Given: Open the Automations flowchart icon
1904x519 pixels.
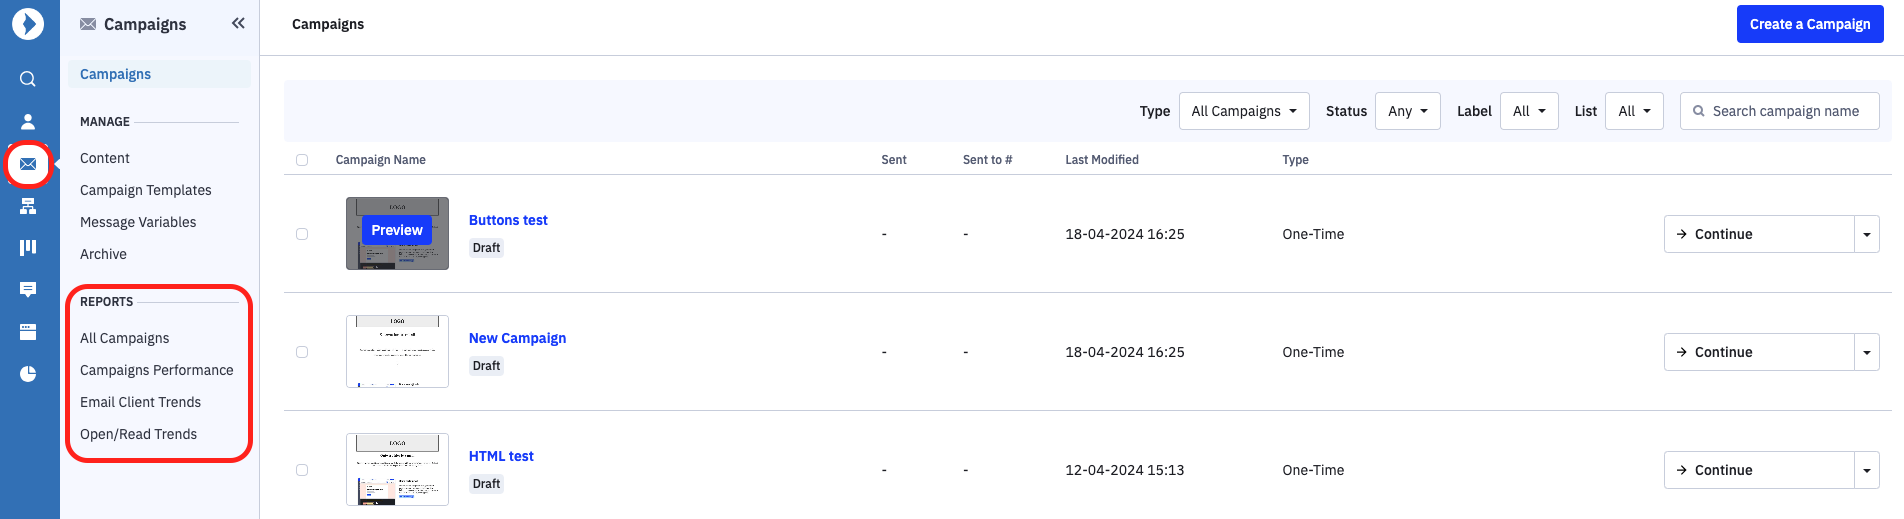Looking at the screenshot, I should coord(28,206).
